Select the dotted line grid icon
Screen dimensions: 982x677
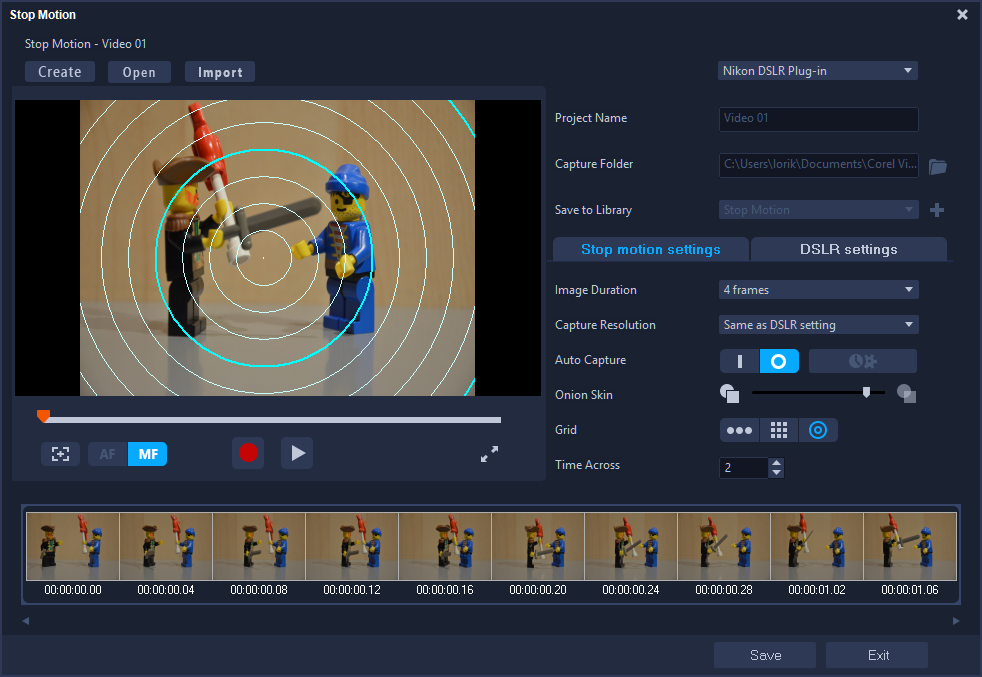739,429
